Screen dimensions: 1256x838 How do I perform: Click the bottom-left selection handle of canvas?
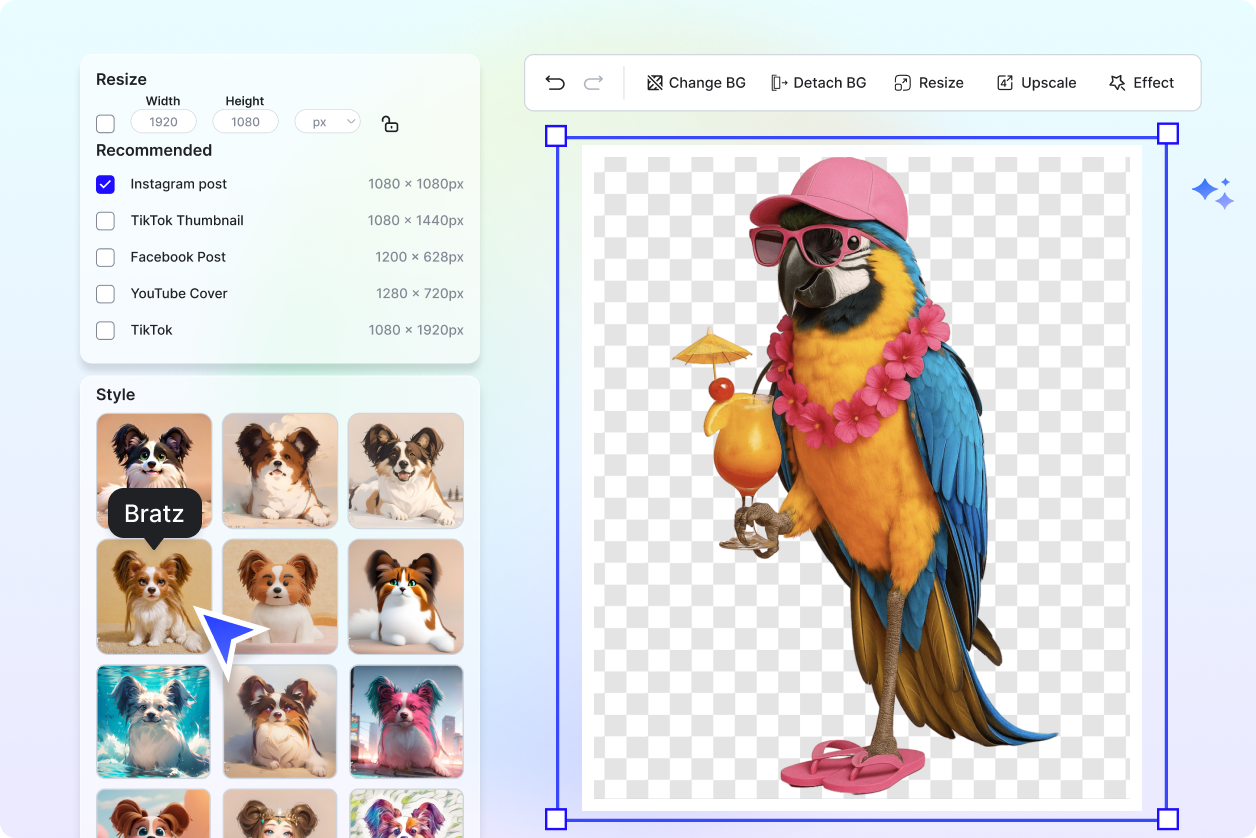point(556,820)
